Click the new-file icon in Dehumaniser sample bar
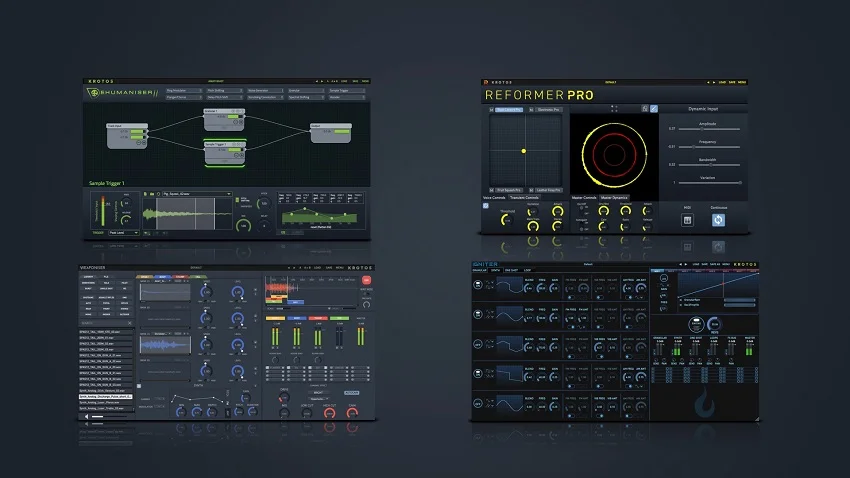850x478 pixels. point(145,193)
